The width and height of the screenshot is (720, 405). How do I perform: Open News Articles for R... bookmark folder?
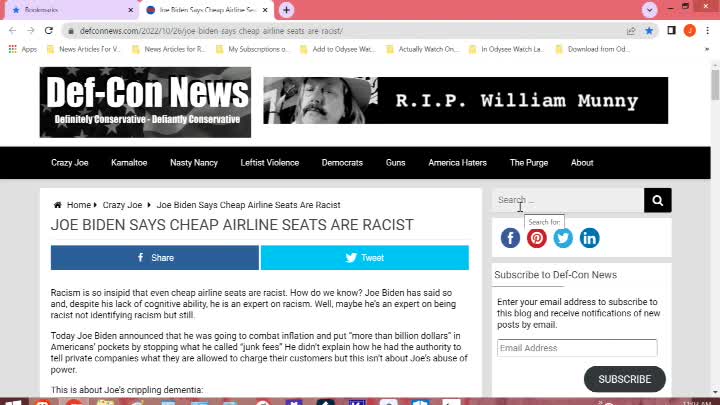pos(169,49)
